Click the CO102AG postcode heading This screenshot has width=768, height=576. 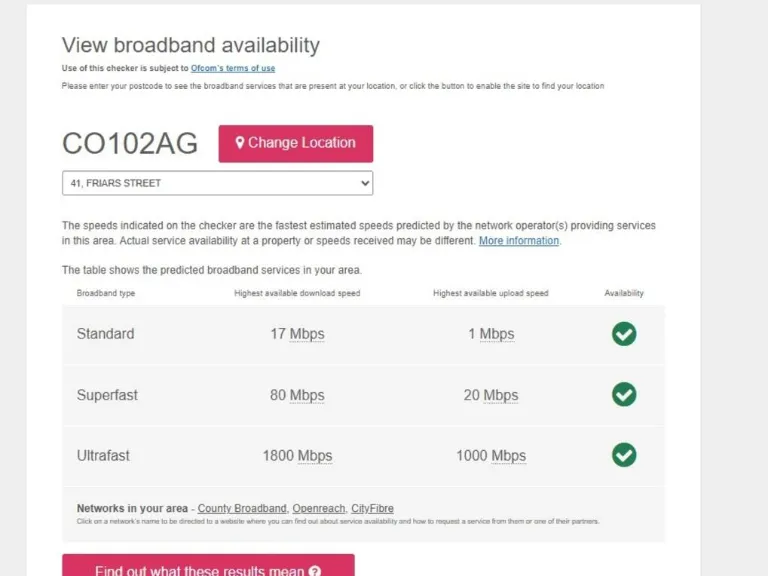pos(130,143)
